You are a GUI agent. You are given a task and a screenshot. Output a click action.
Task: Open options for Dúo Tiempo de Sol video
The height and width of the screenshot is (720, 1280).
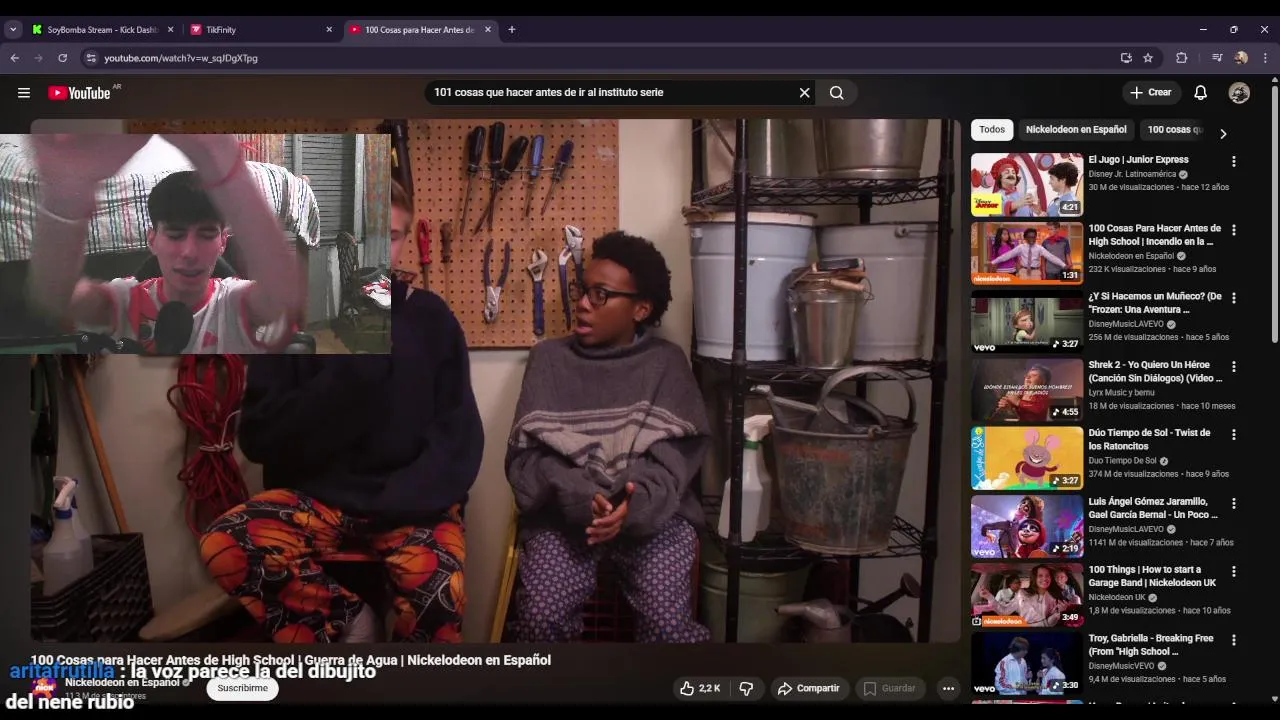point(1233,435)
